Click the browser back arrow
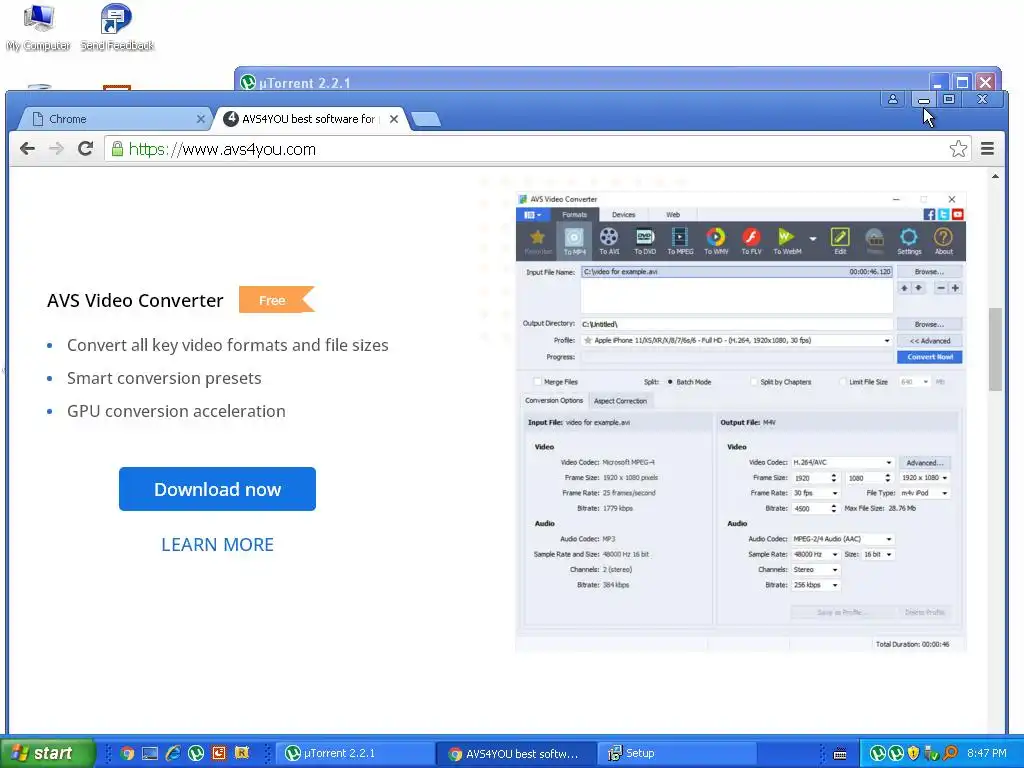 coord(27,149)
